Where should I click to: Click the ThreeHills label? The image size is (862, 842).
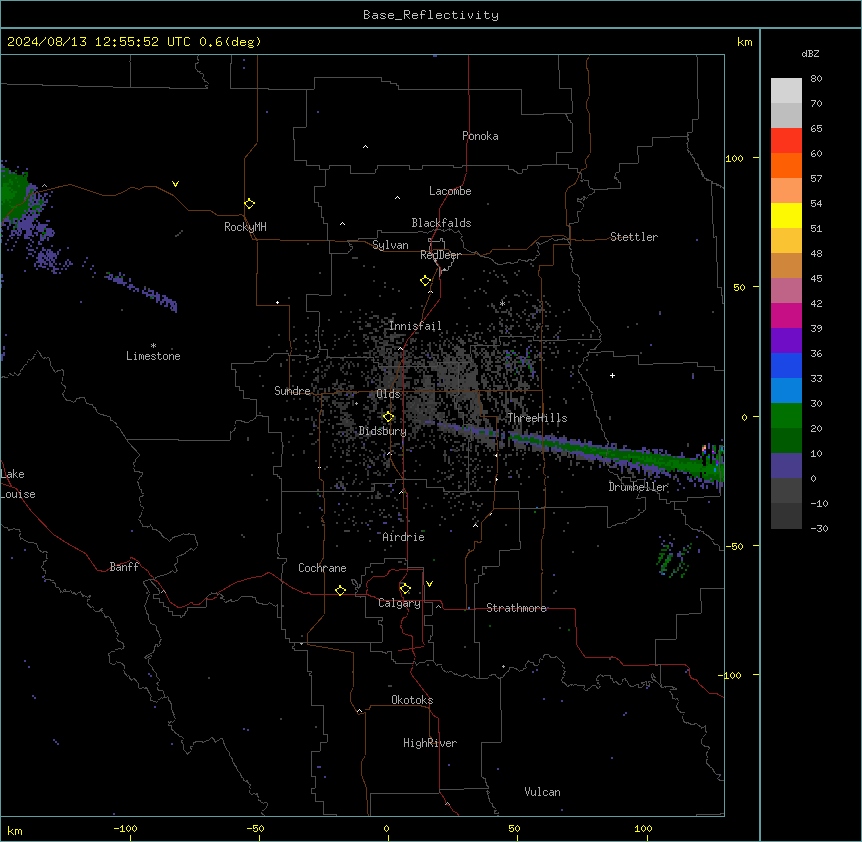pos(537,418)
